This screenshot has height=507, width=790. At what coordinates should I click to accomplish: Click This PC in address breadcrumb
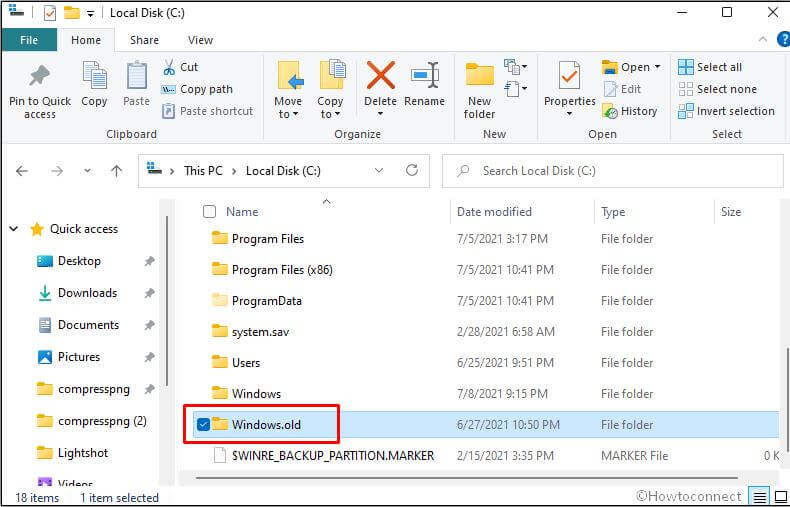click(203, 171)
